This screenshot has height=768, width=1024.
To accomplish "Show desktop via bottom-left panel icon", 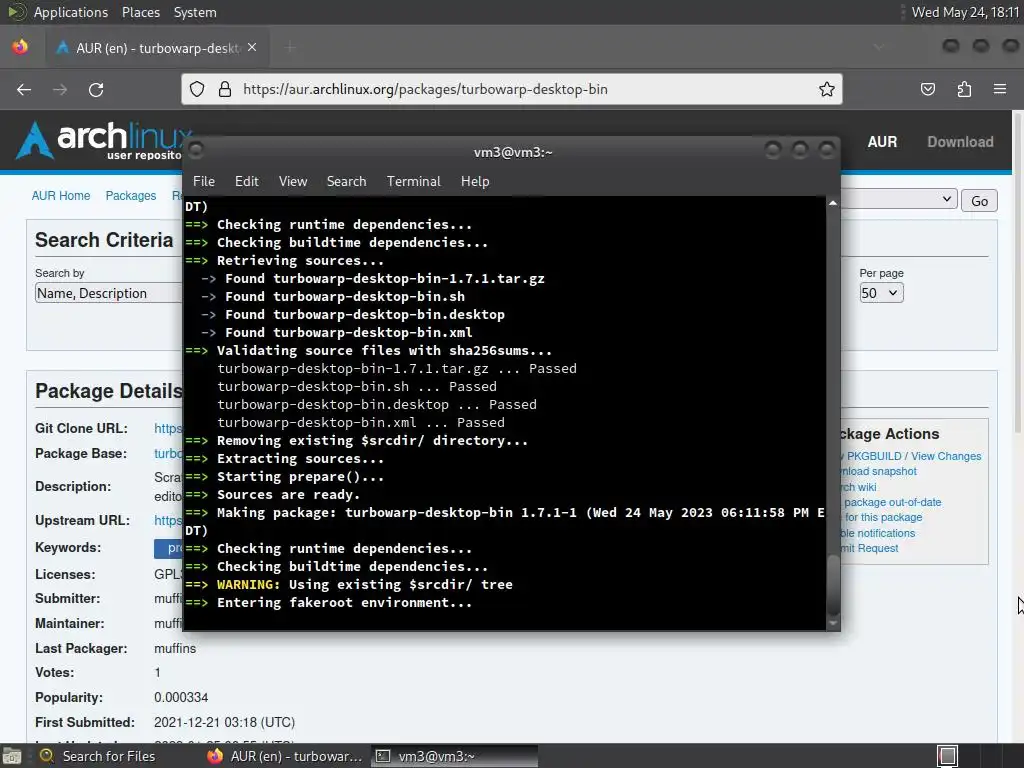I will click(x=12, y=756).
